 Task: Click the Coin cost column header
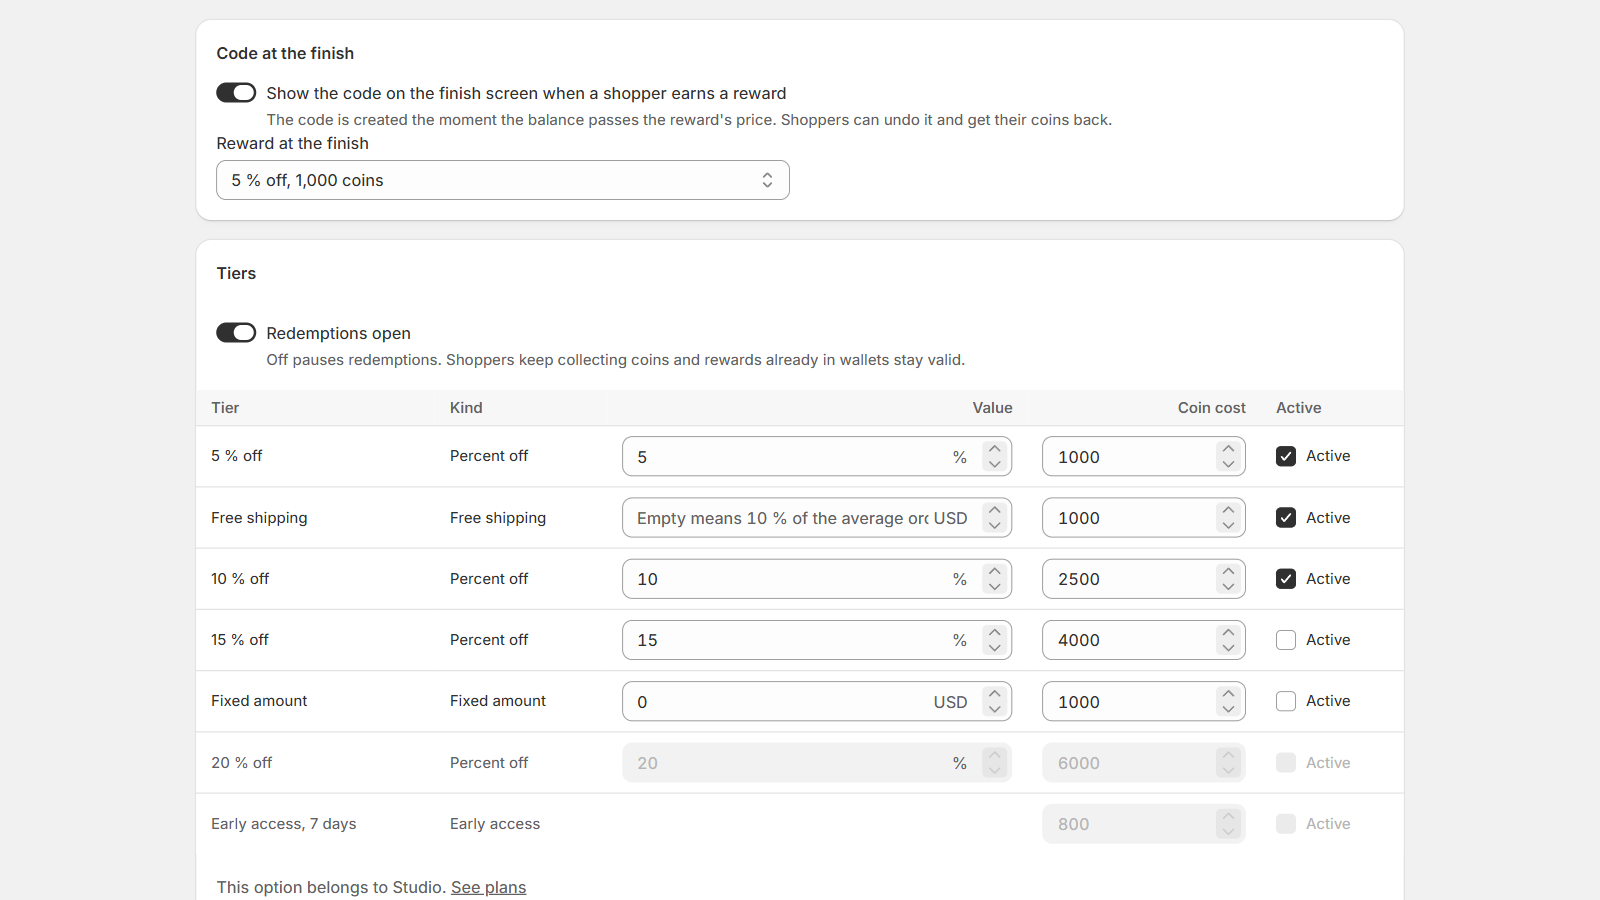[1211, 408]
